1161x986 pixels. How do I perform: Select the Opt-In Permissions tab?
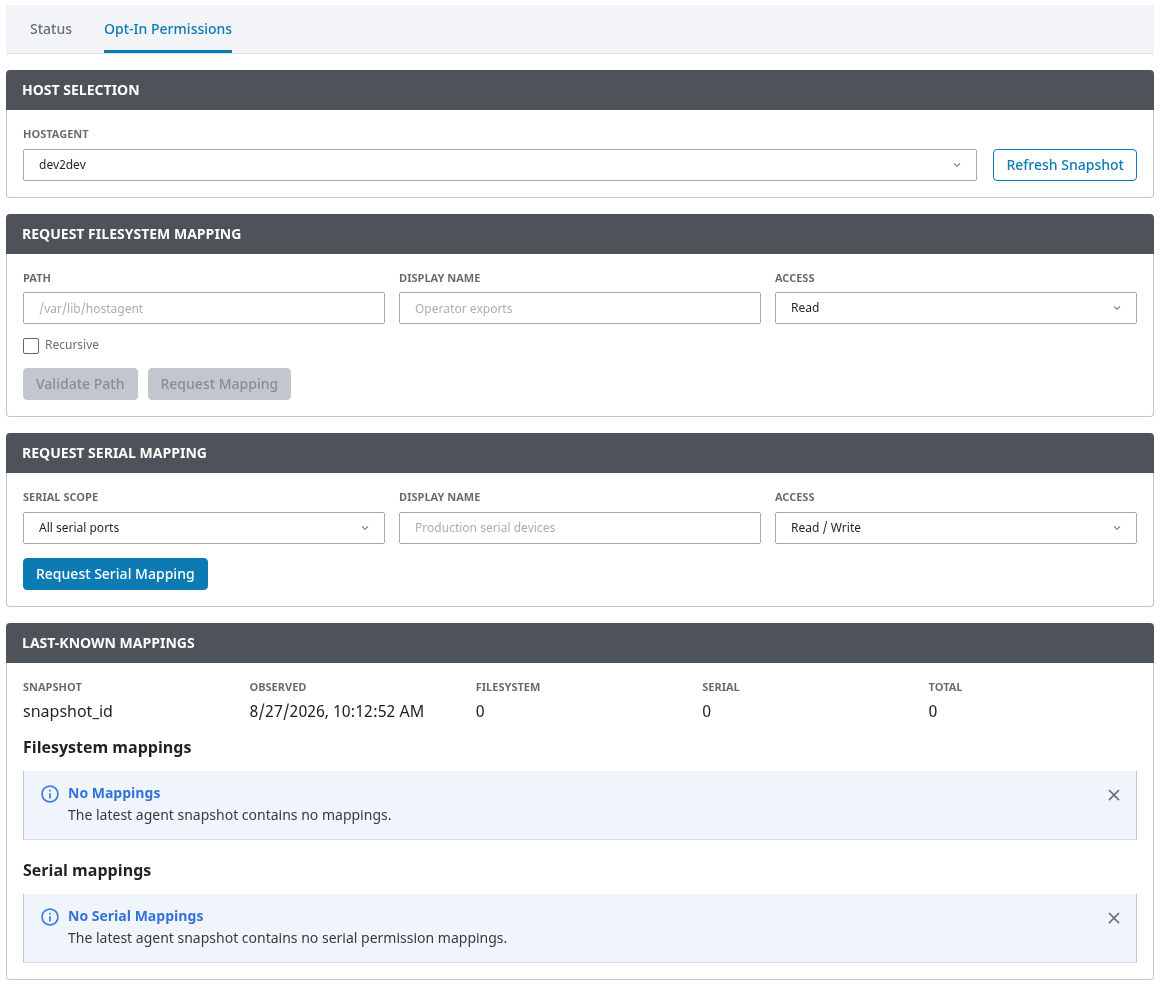click(168, 29)
